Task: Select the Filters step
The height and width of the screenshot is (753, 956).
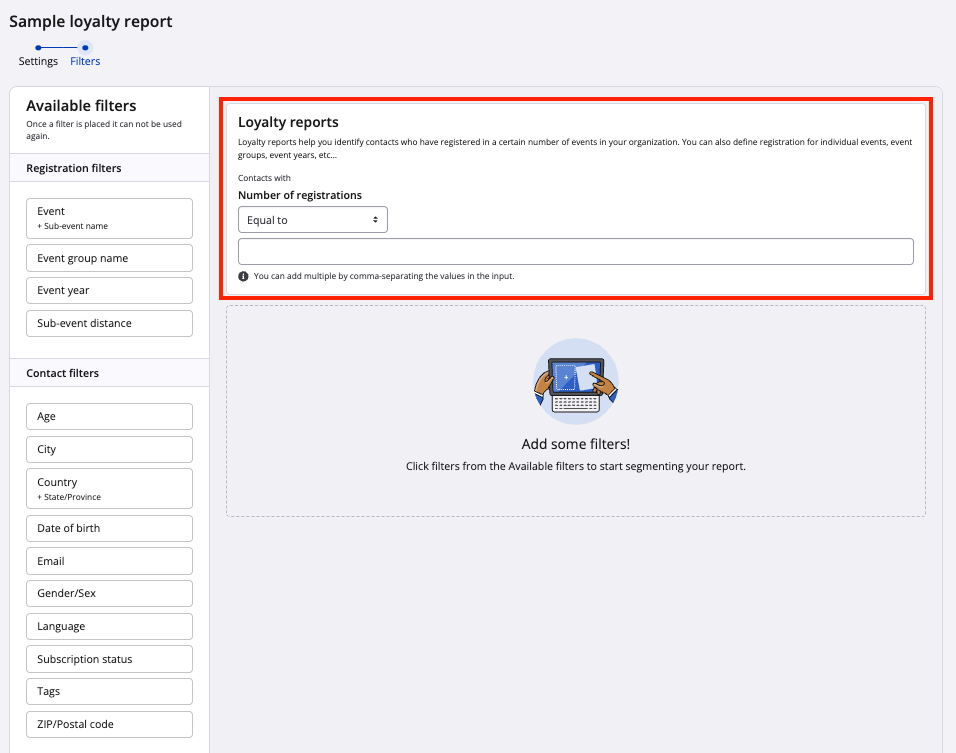Action: pos(85,61)
